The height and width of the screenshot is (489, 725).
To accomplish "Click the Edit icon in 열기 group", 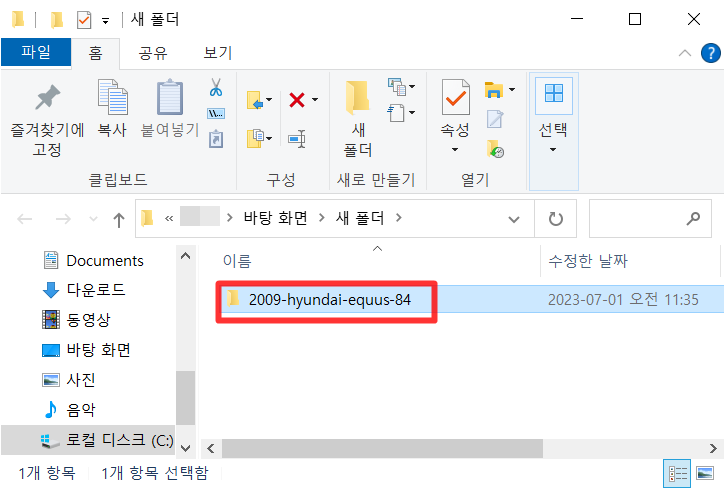I will [495, 119].
